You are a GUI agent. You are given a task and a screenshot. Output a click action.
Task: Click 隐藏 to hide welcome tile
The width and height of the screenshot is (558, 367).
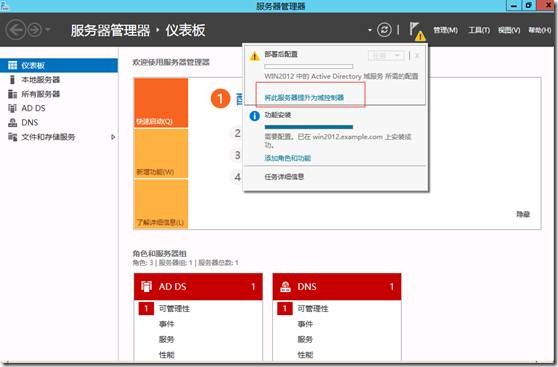pyautogui.click(x=523, y=214)
